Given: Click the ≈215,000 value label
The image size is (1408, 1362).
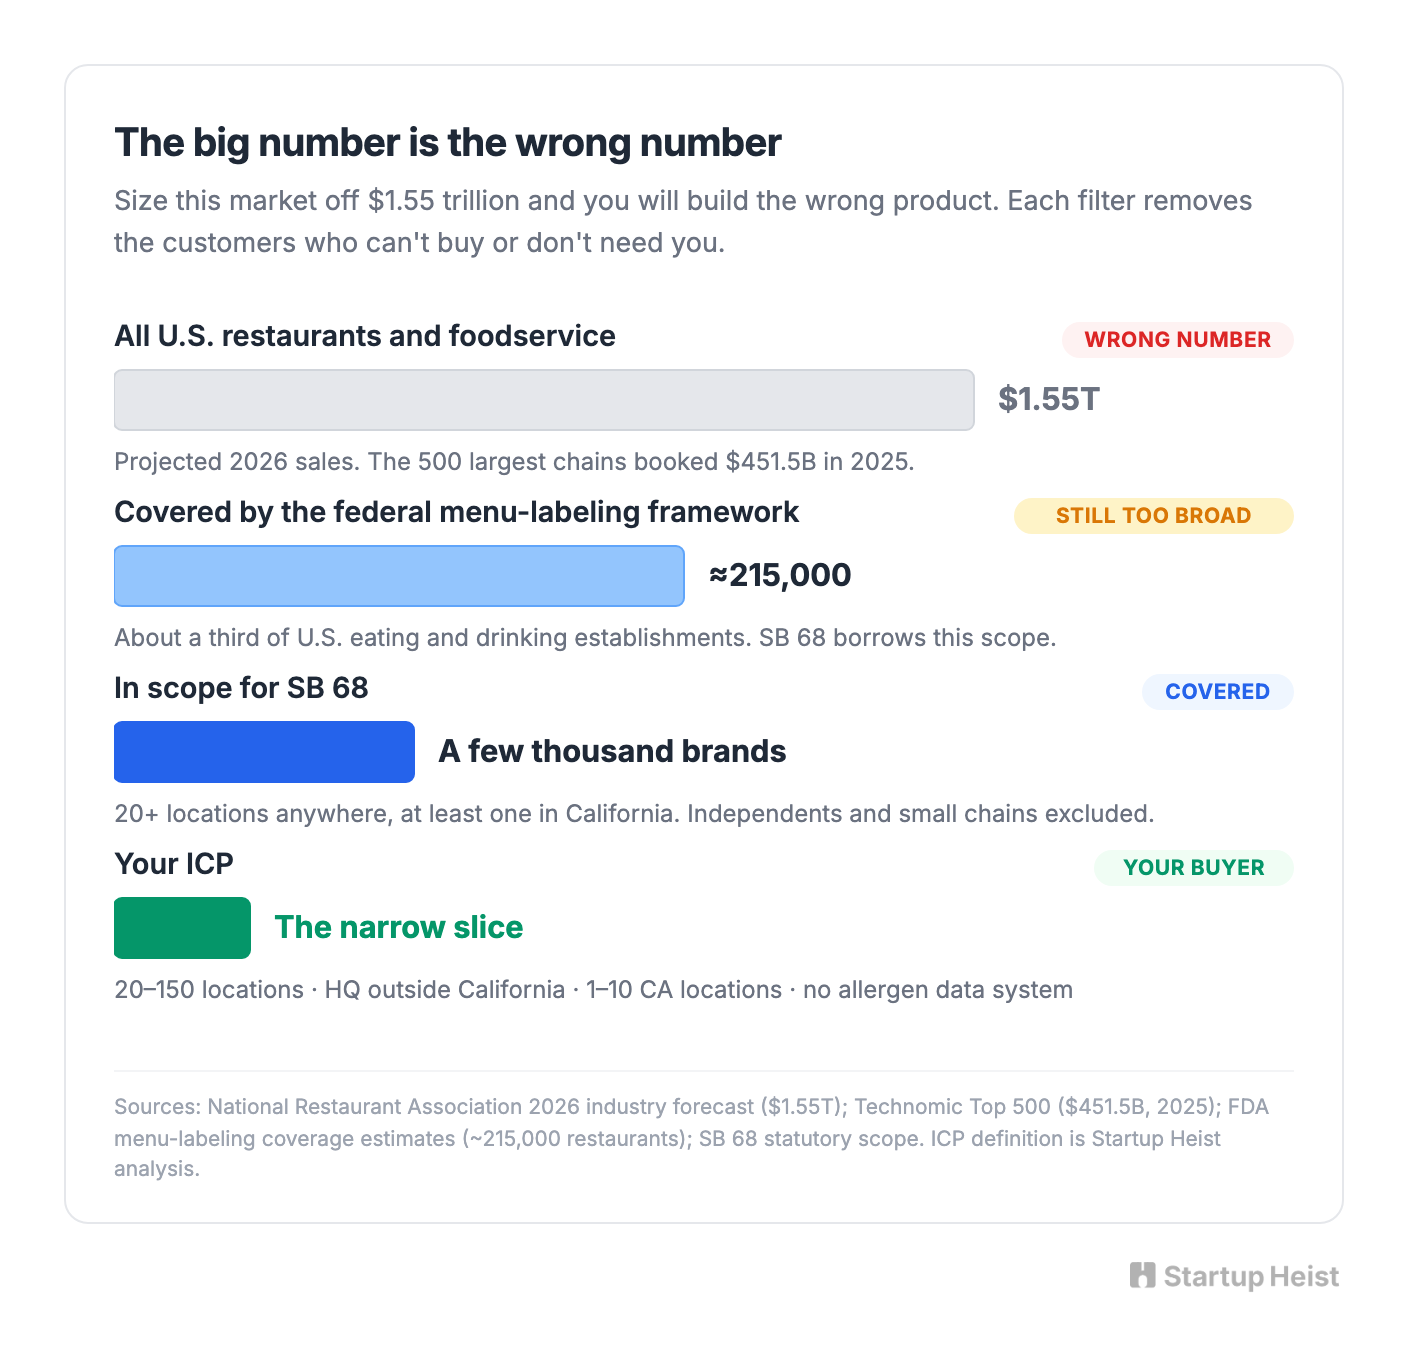Looking at the screenshot, I should [x=780, y=576].
